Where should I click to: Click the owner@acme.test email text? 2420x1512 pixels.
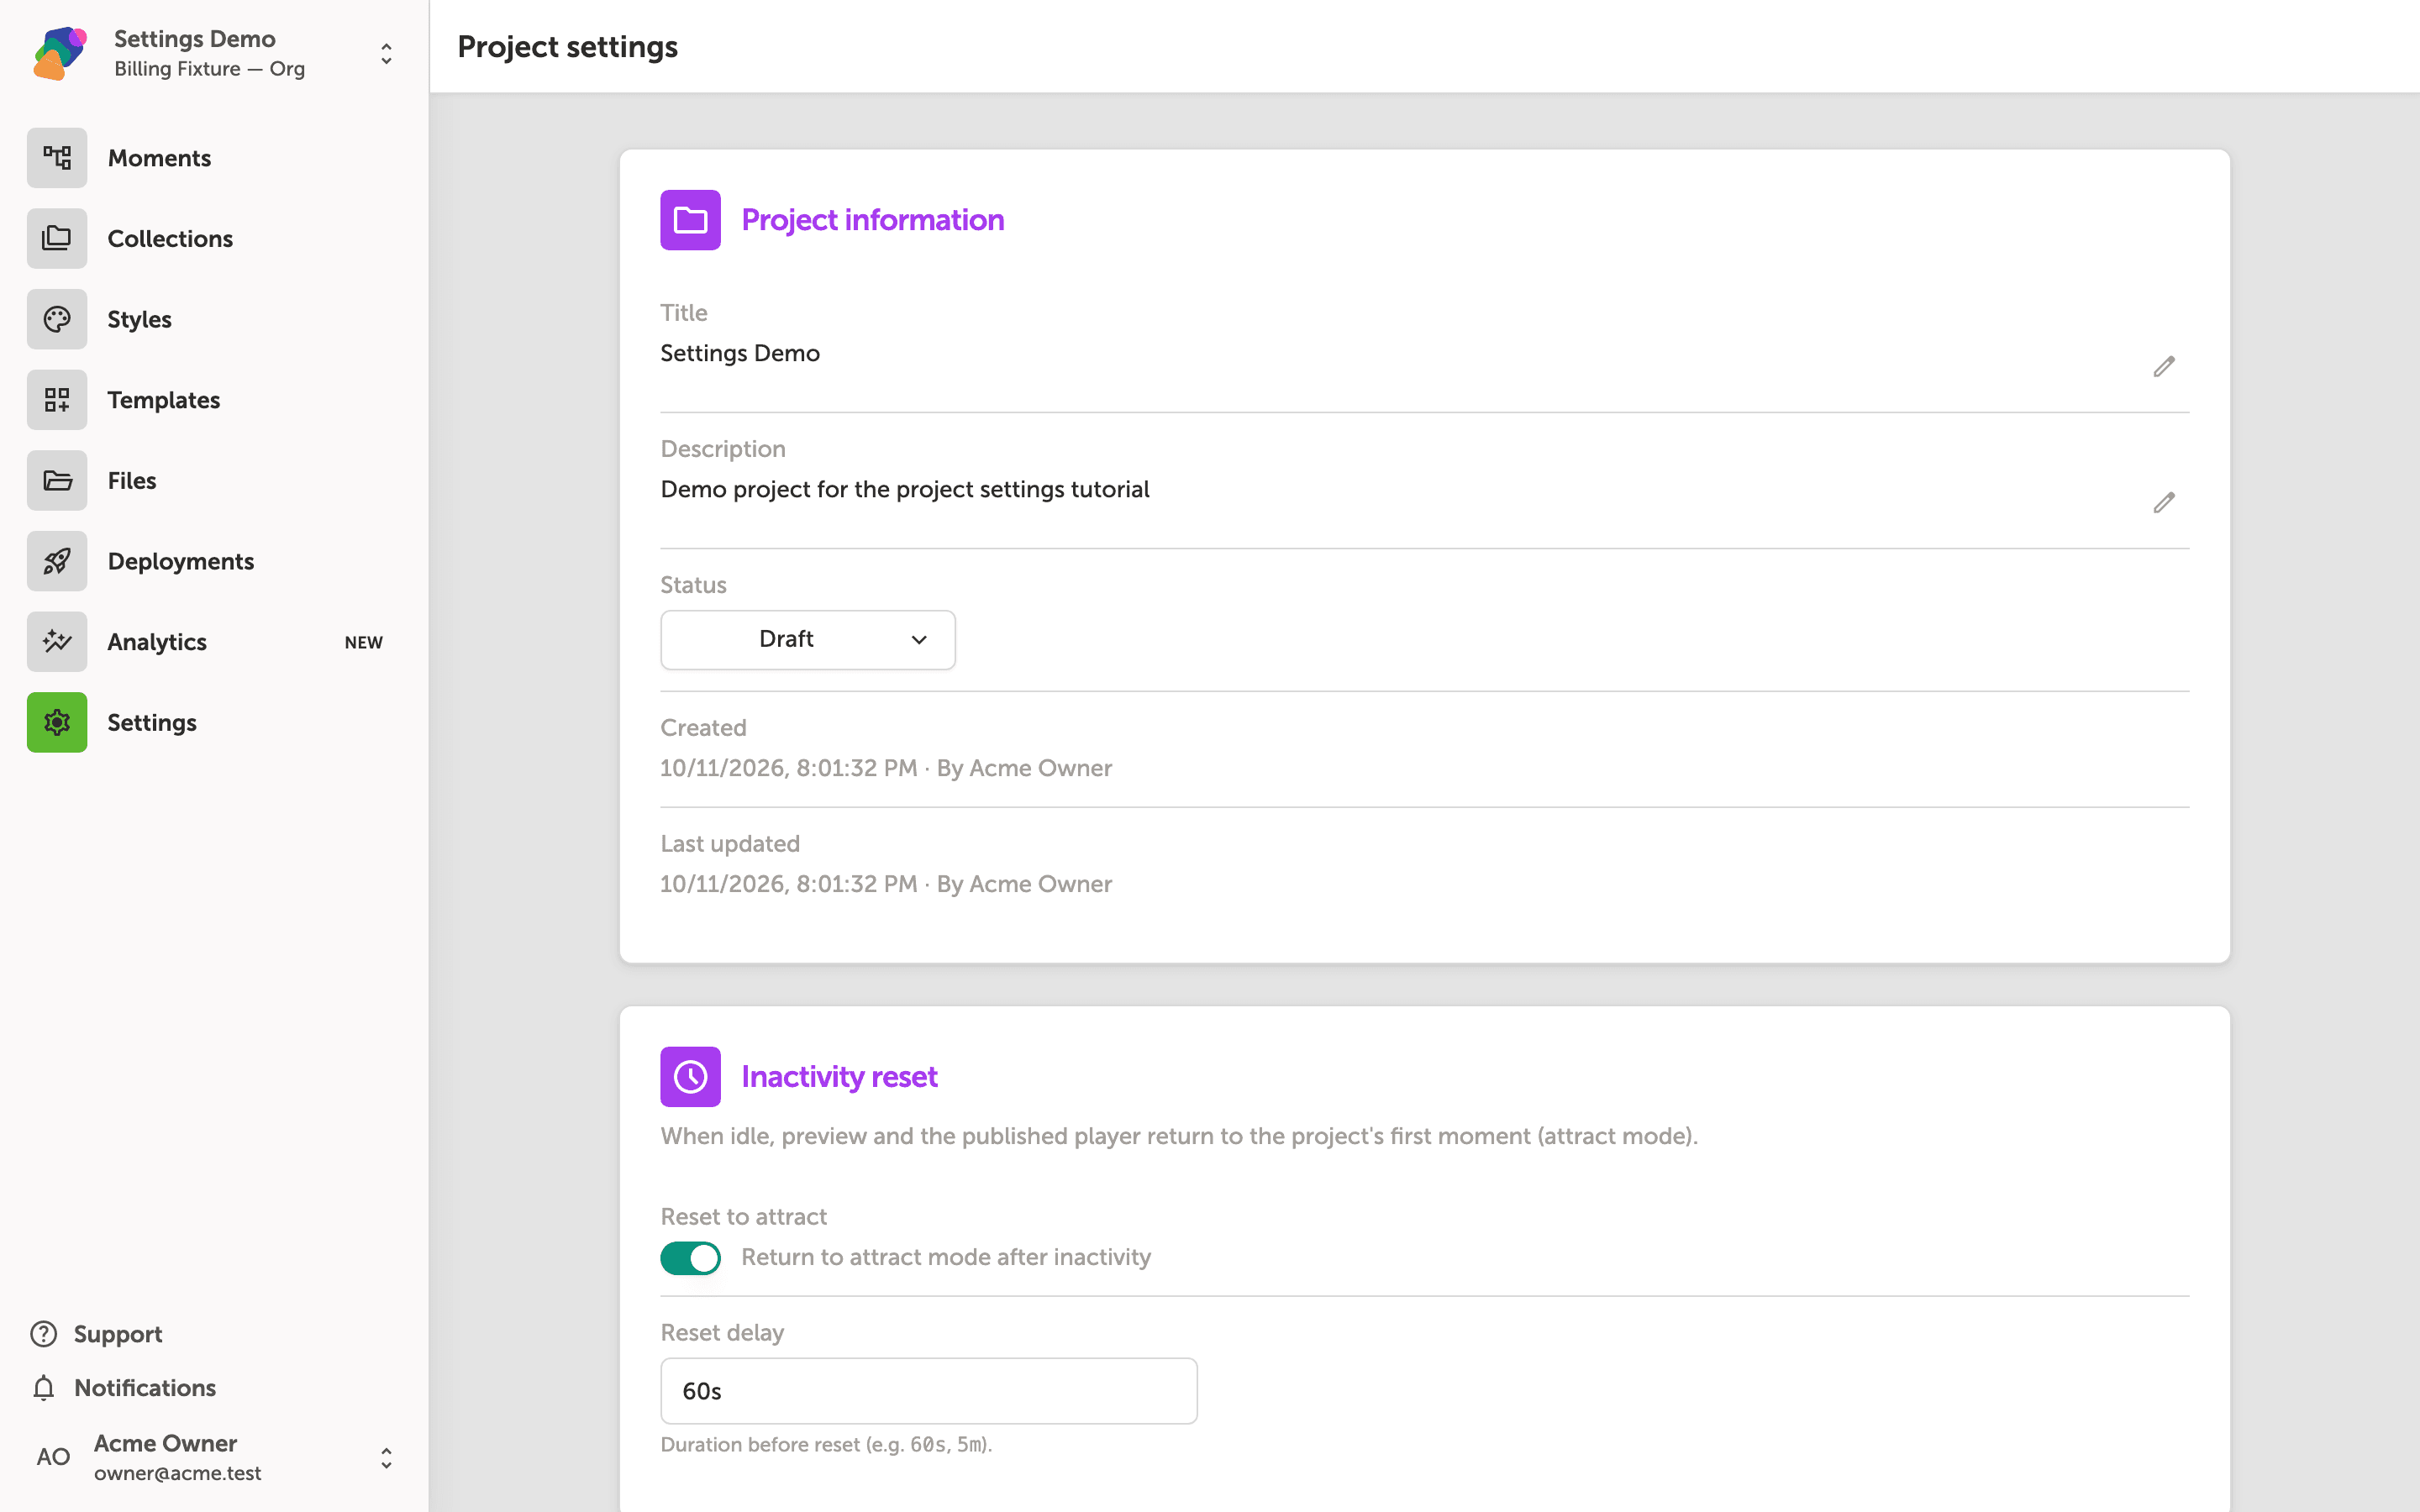click(x=178, y=1473)
